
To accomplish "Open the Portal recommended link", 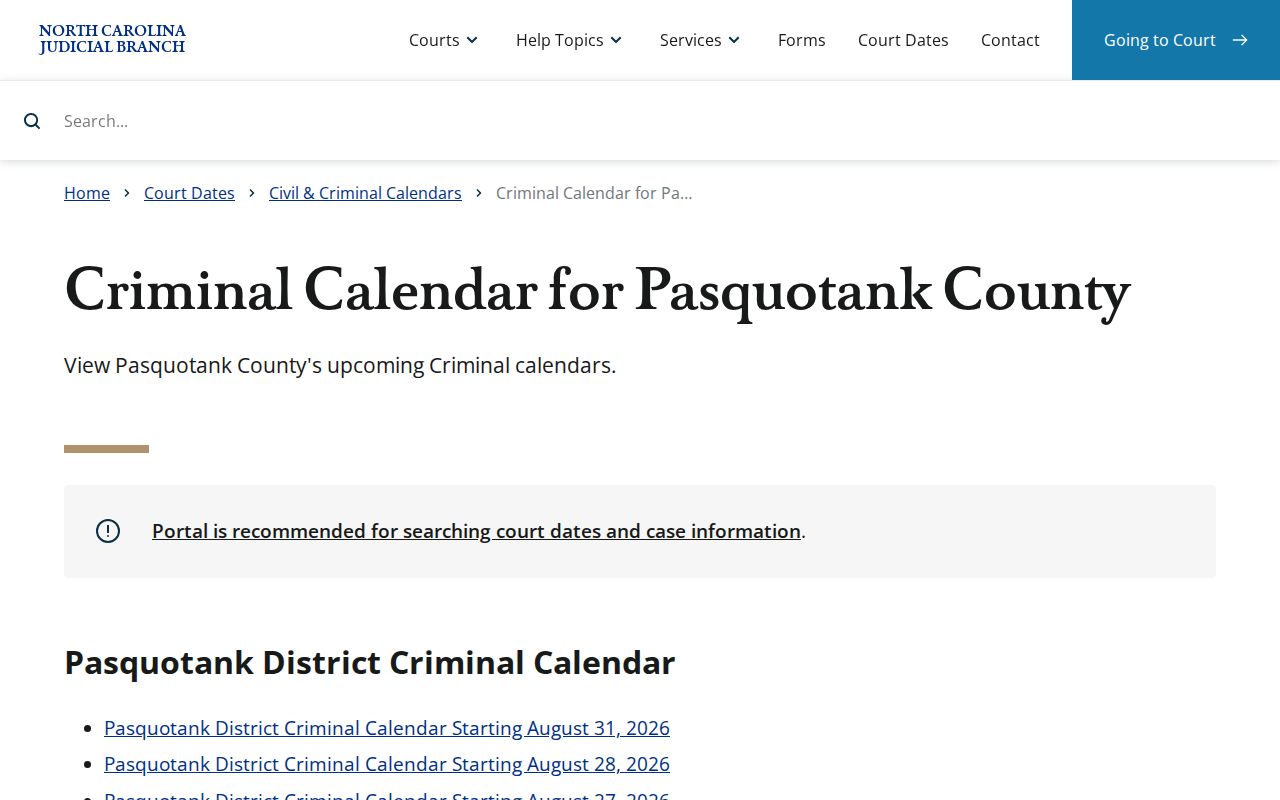I will tap(476, 531).
